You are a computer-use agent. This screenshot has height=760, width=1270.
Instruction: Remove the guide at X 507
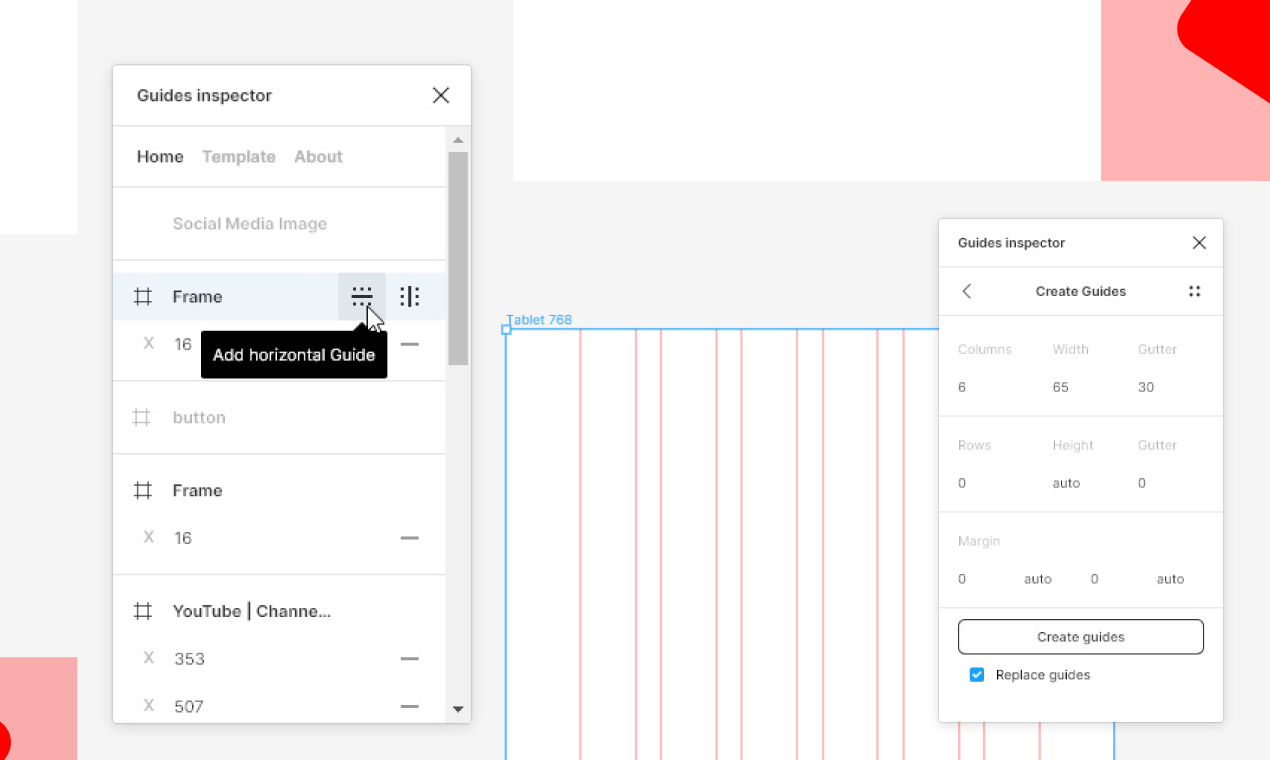tap(410, 706)
